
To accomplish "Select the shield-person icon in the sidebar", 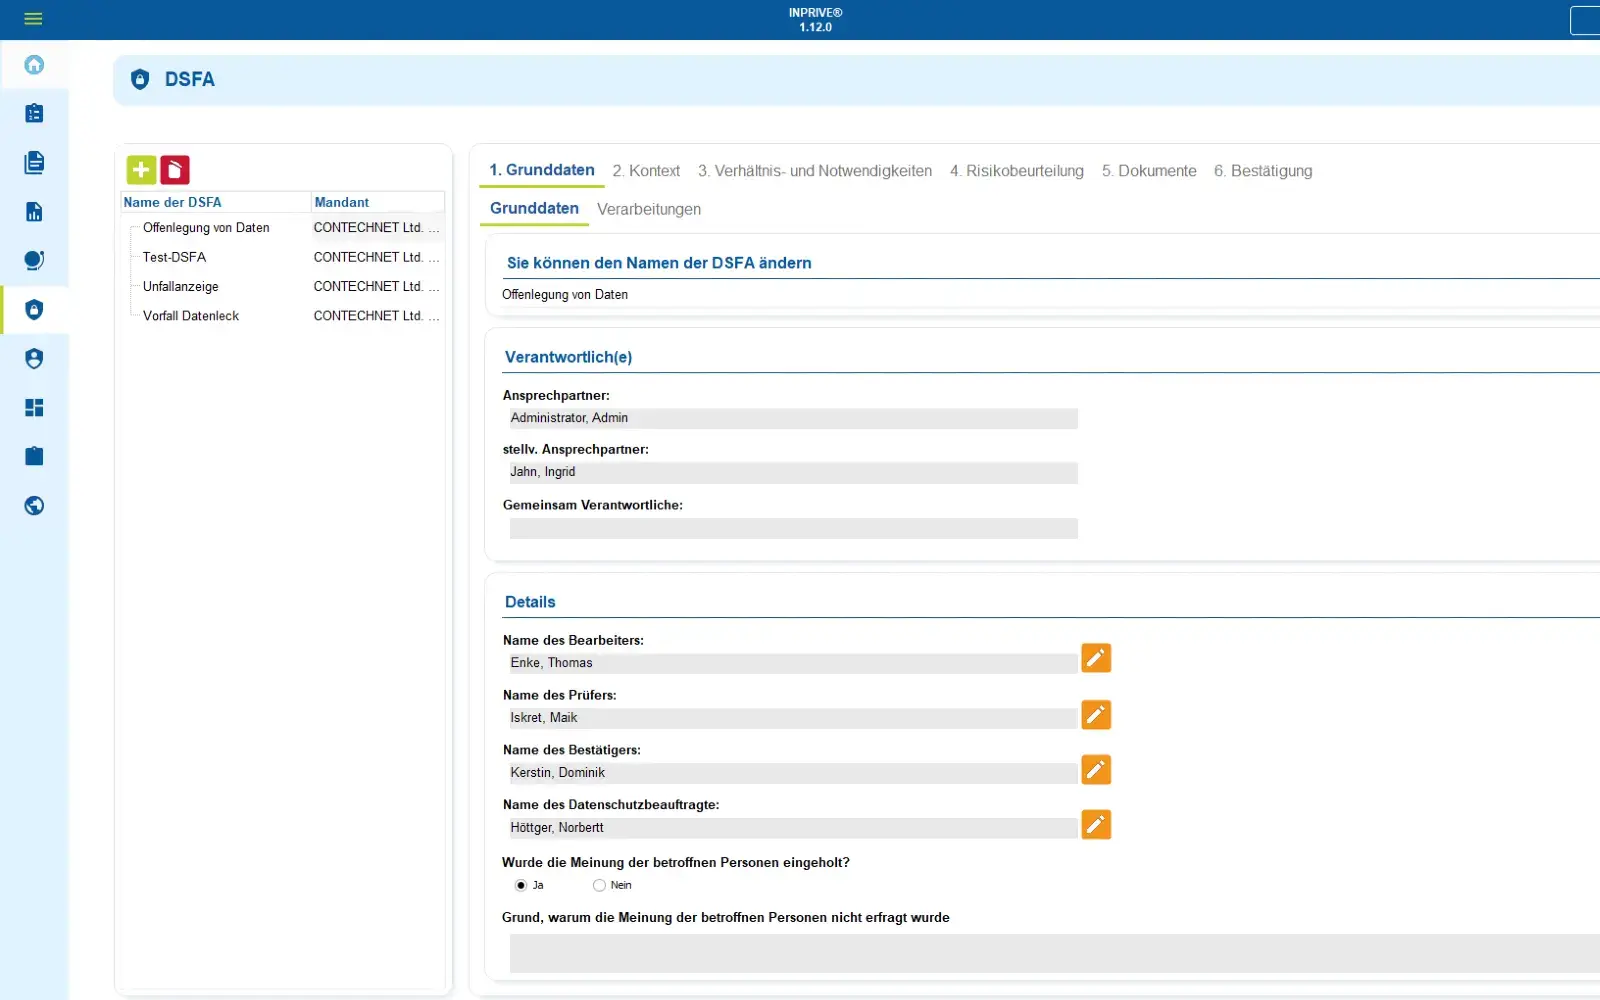I will (x=34, y=358).
